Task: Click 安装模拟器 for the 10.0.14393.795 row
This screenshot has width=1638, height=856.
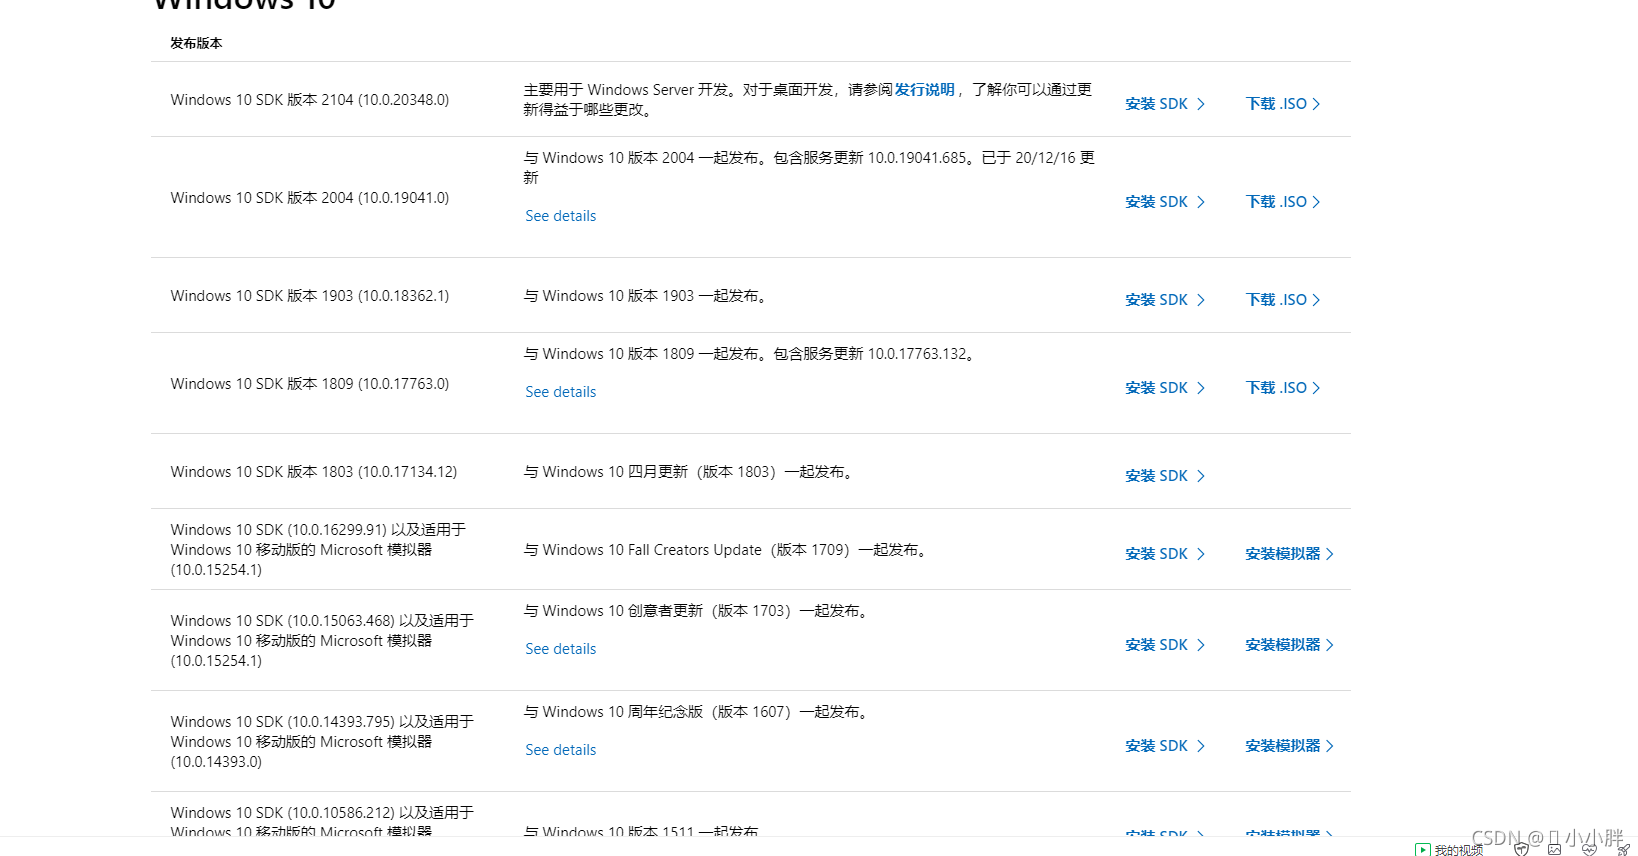Action: [1290, 746]
